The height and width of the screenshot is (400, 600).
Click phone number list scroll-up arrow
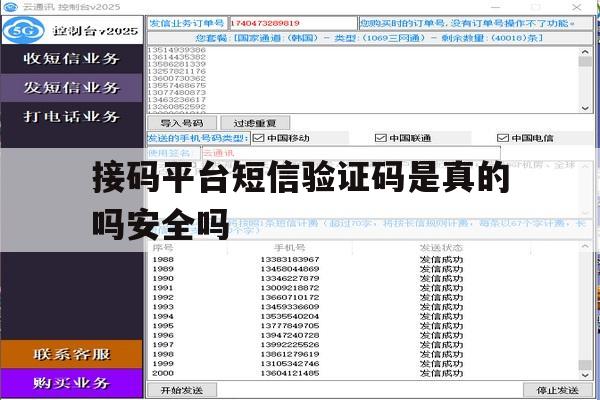tap(585, 52)
